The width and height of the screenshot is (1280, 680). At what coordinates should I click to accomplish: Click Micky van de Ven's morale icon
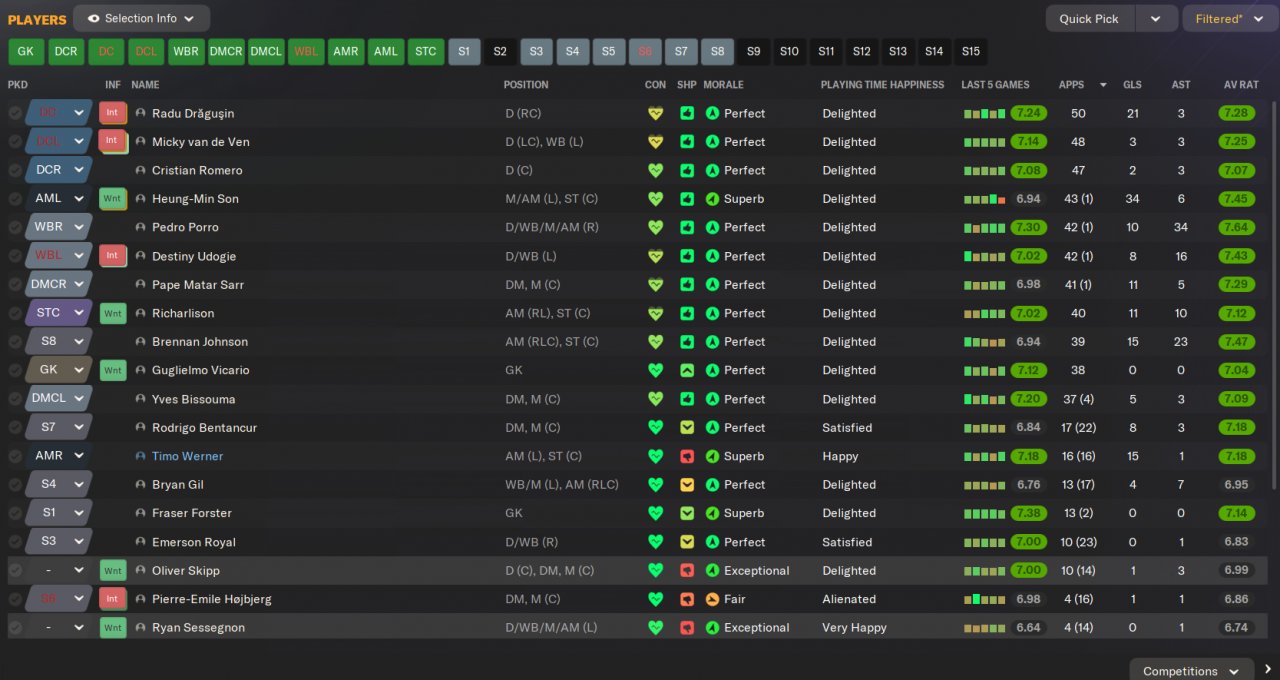pos(712,142)
